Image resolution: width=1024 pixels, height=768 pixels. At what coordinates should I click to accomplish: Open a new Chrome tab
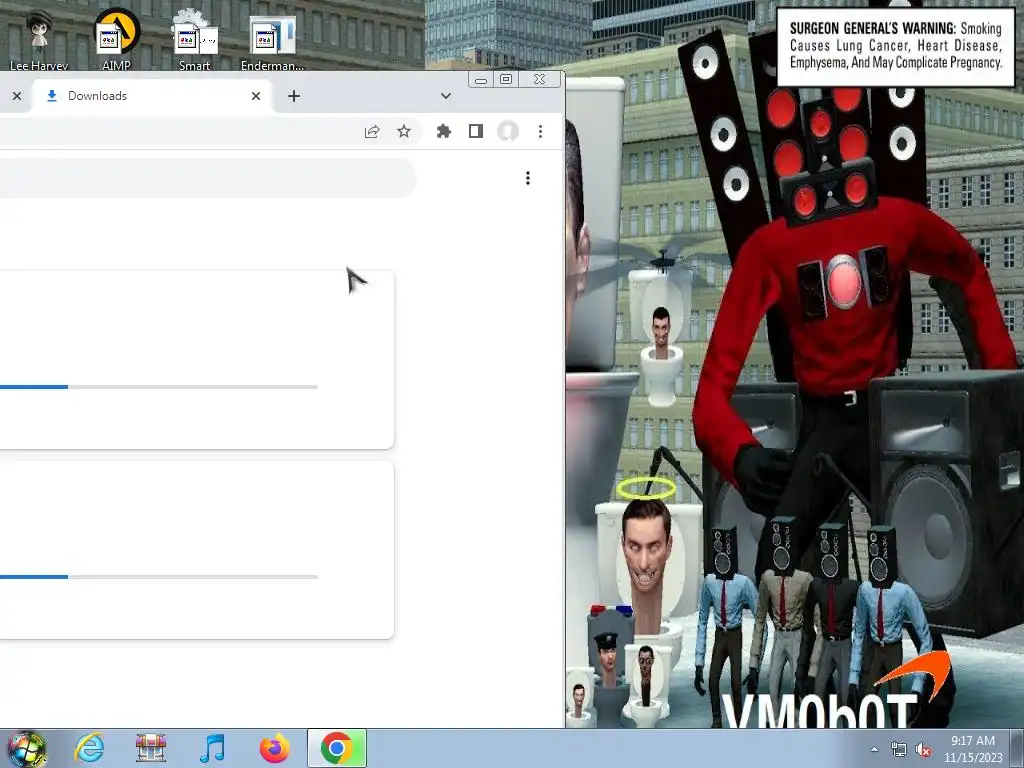294,96
